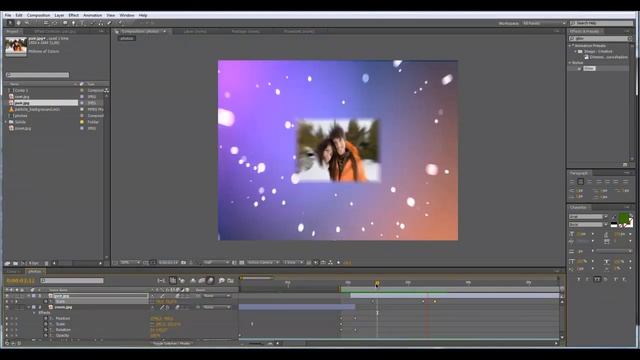Switch to the Effect Controls tab

tap(55, 31)
